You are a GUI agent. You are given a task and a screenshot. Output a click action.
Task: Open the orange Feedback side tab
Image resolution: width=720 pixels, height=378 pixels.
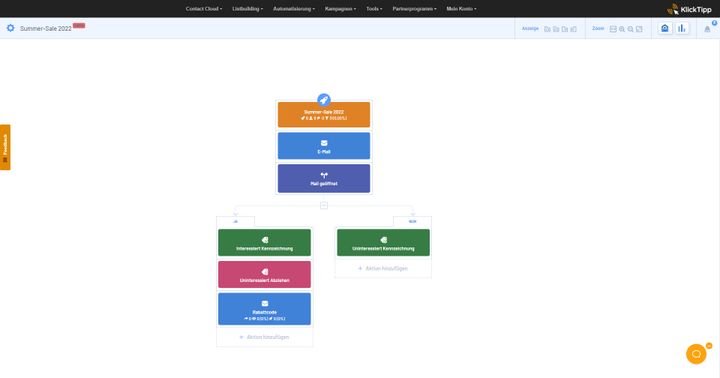(5, 147)
